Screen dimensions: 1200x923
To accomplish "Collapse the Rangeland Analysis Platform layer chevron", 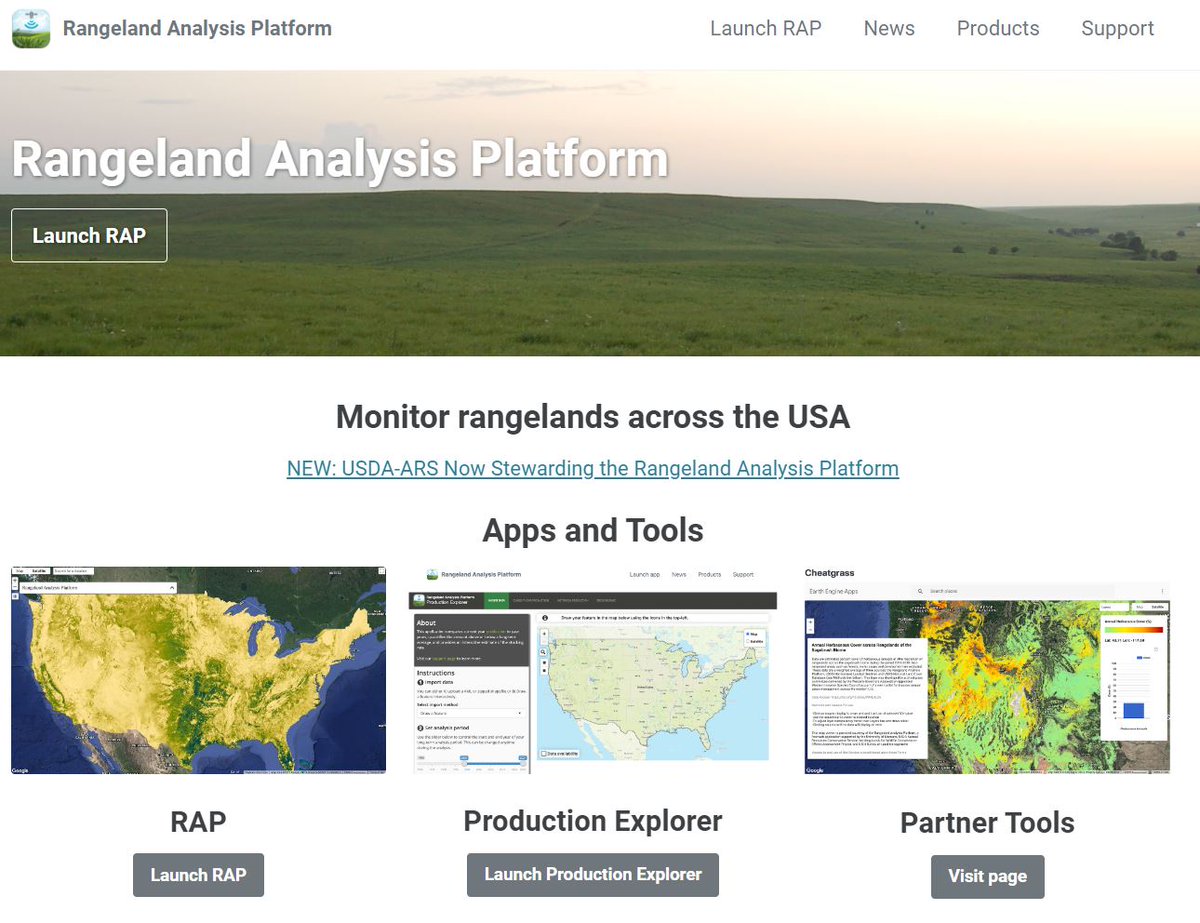I will [x=171, y=588].
